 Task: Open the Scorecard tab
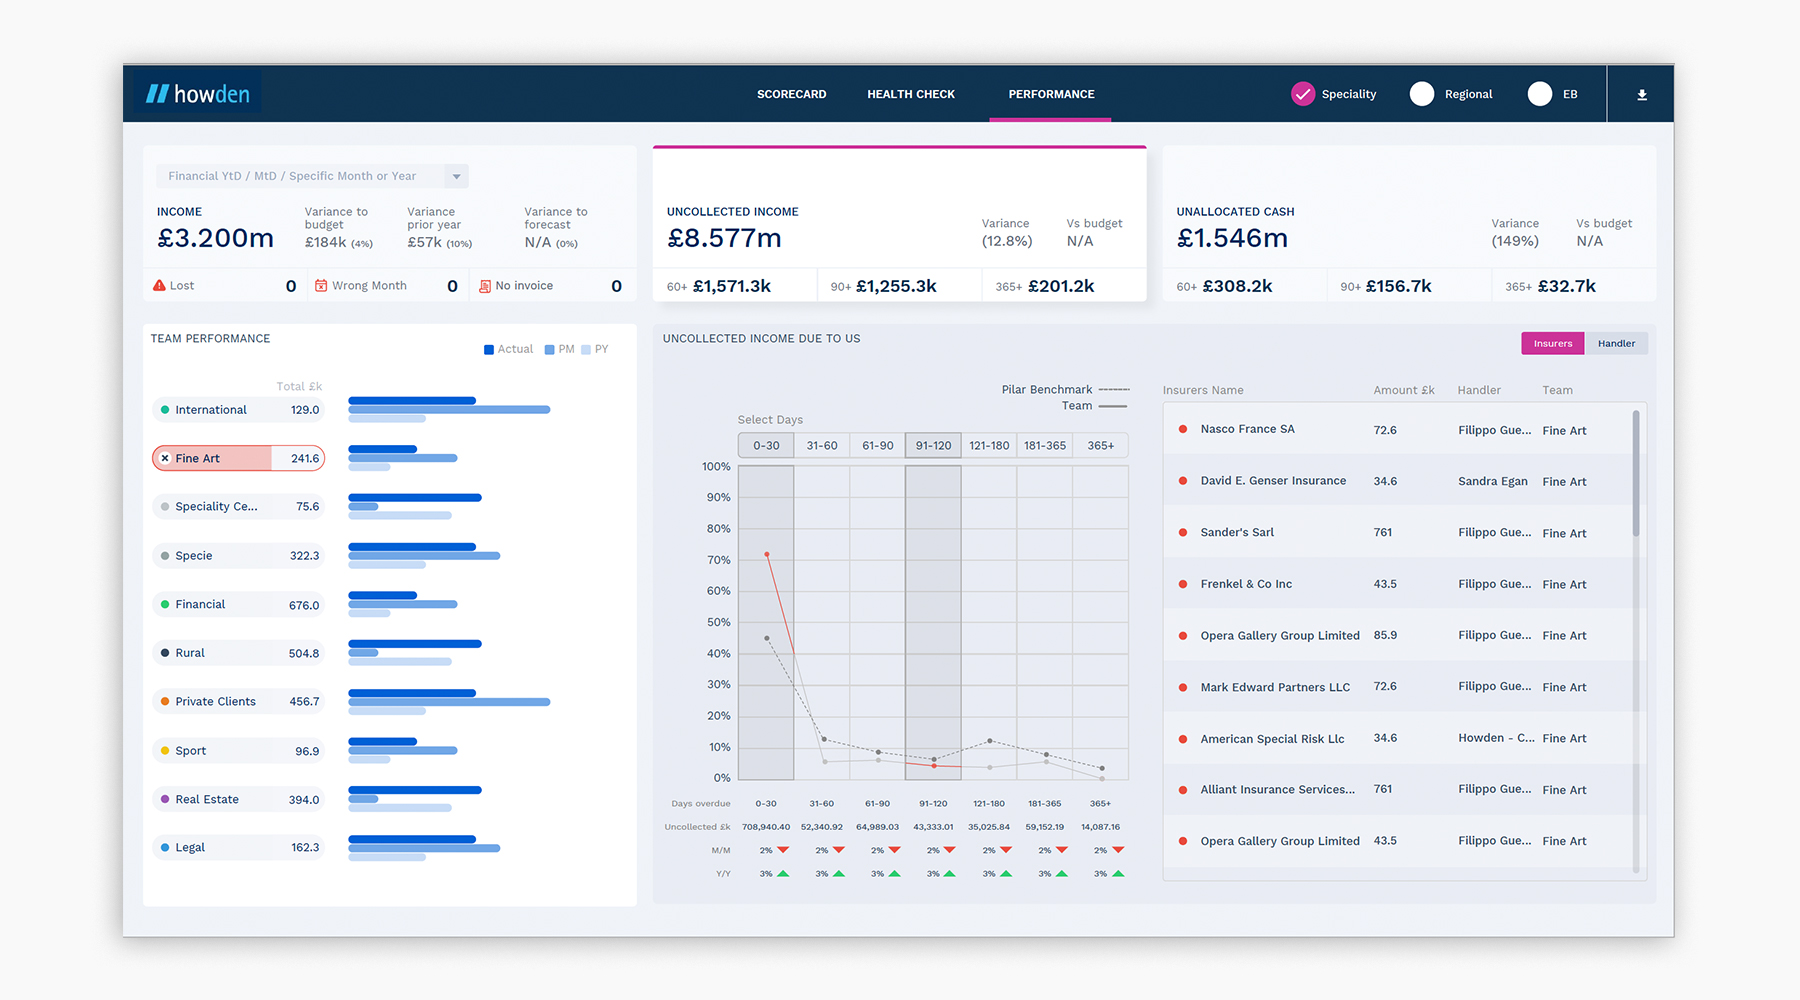tap(791, 94)
